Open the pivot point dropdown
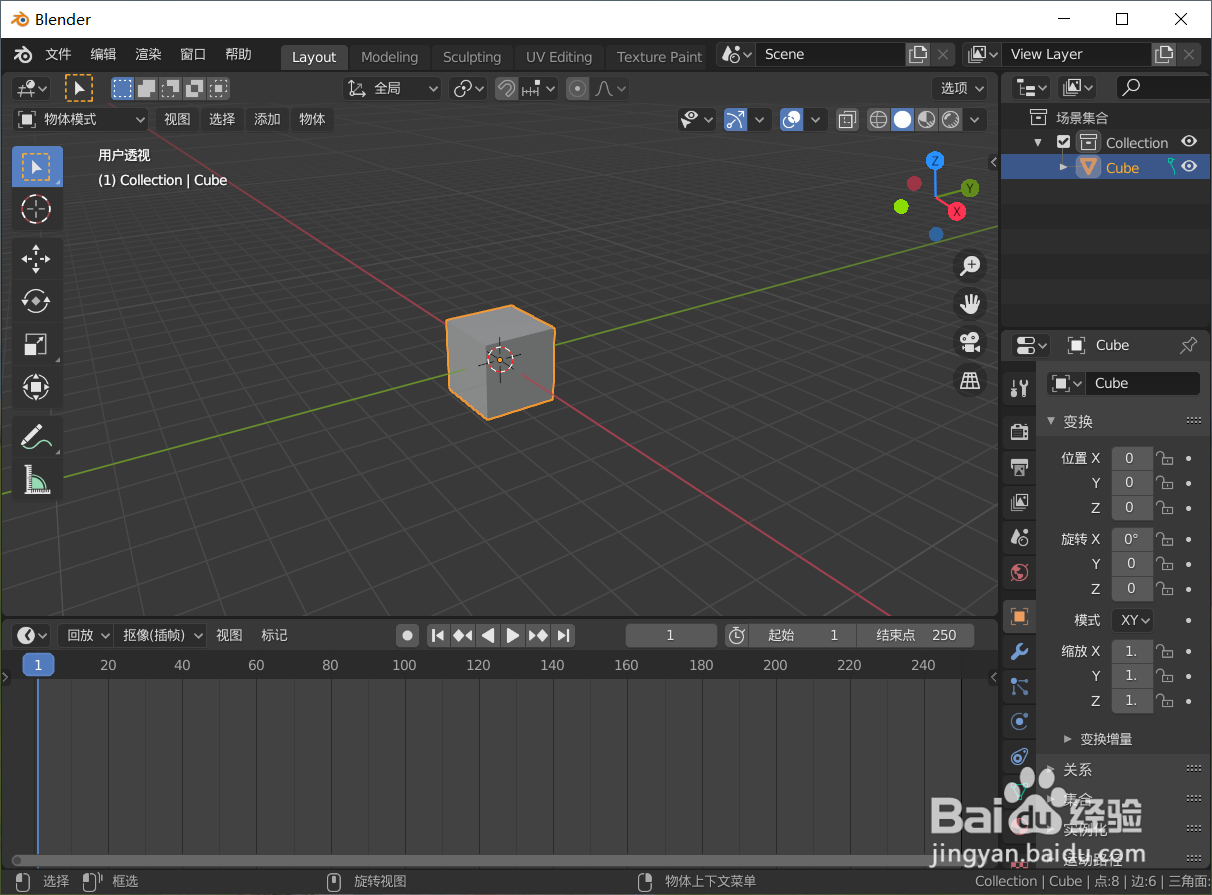This screenshot has height=895, width=1212. click(468, 89)
